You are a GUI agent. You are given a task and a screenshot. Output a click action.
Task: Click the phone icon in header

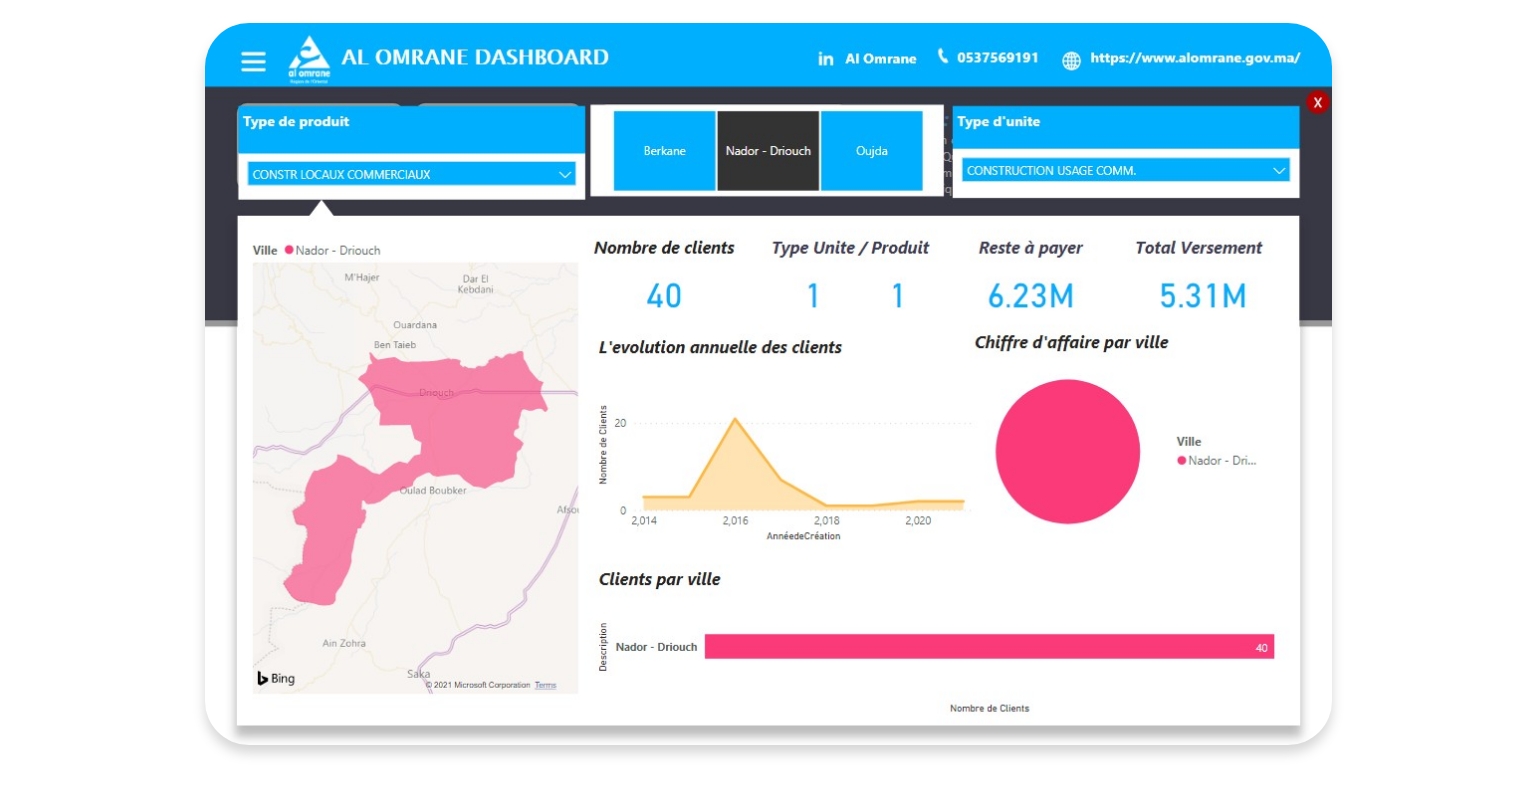pyautogui.click(x=942, y=57)
